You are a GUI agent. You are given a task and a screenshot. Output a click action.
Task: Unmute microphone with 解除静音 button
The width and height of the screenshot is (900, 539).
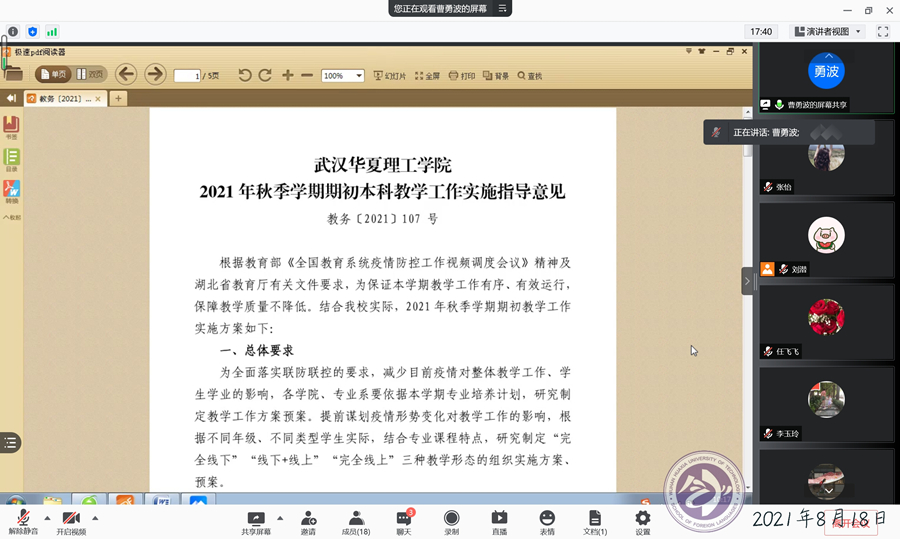click(22, 518)
